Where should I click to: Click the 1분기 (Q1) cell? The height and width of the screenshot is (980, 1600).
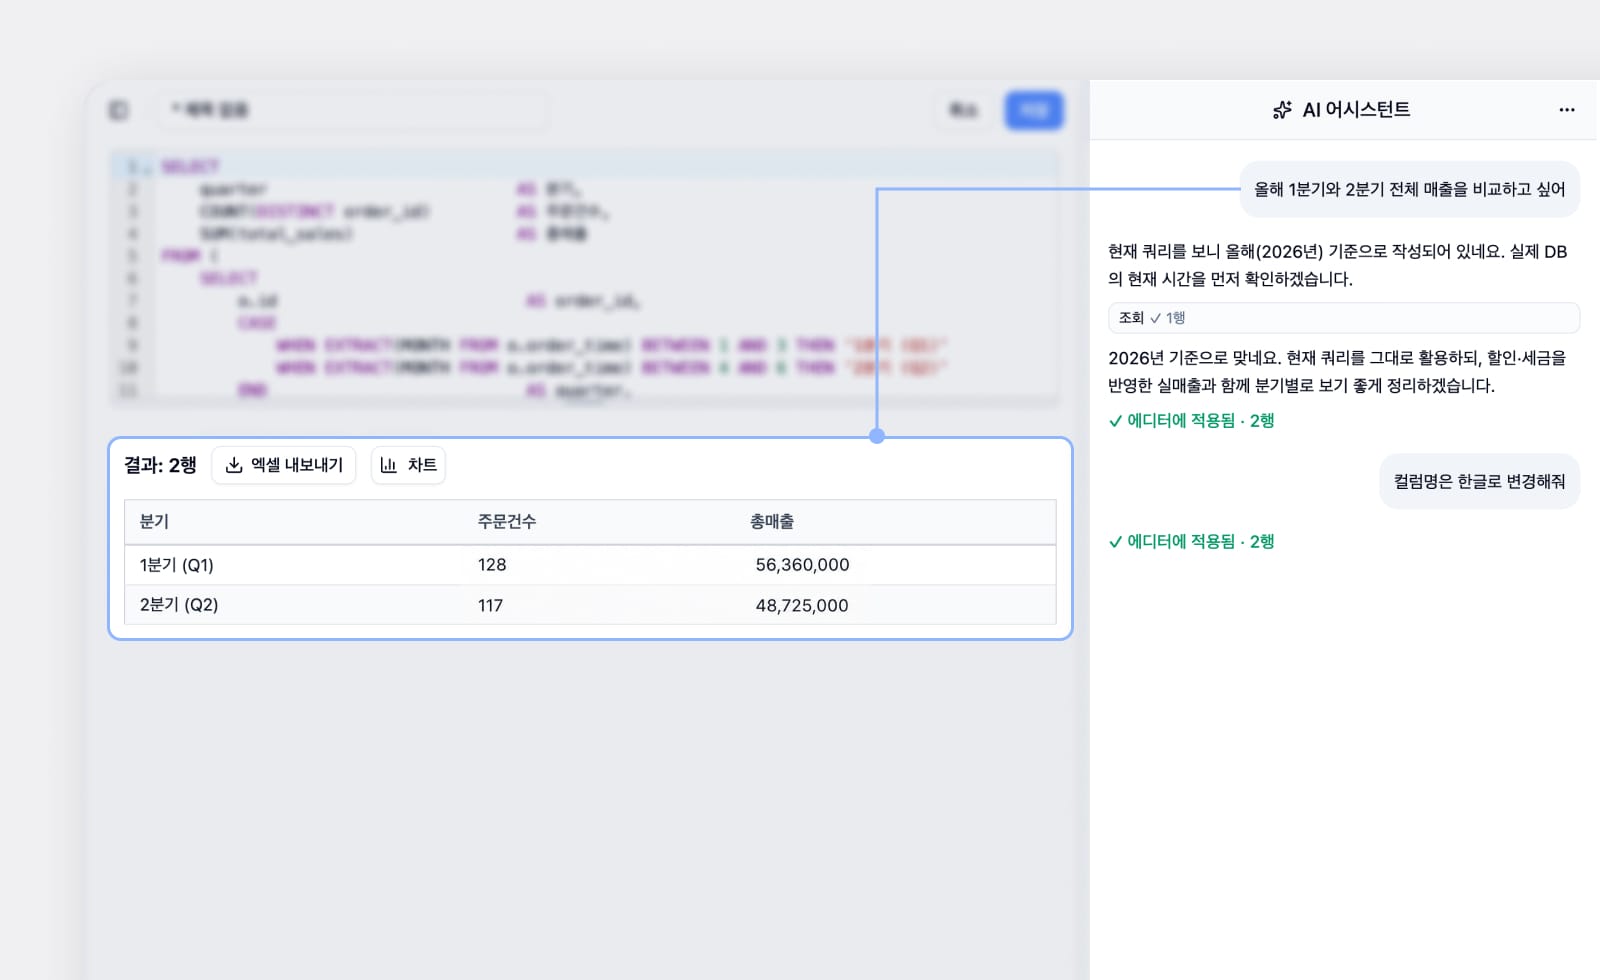pos(177,565)
